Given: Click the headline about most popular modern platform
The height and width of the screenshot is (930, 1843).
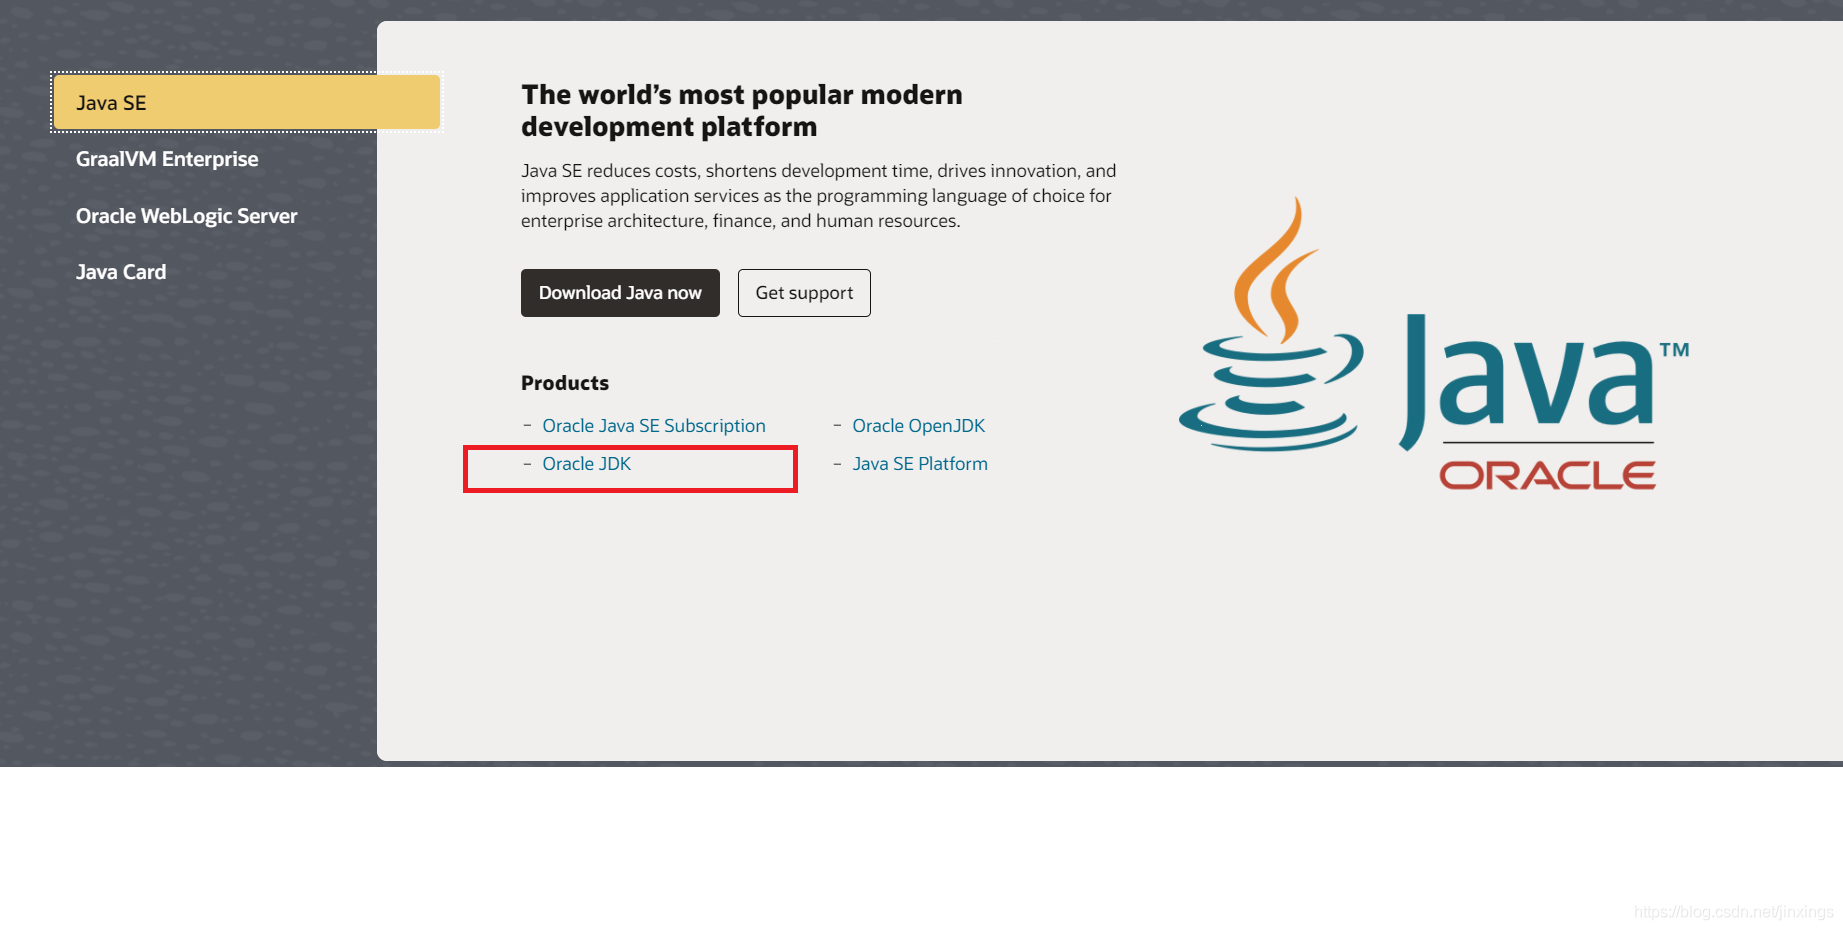Looking at the screenshot, I should pyautogui.click(x=742, y=111).
